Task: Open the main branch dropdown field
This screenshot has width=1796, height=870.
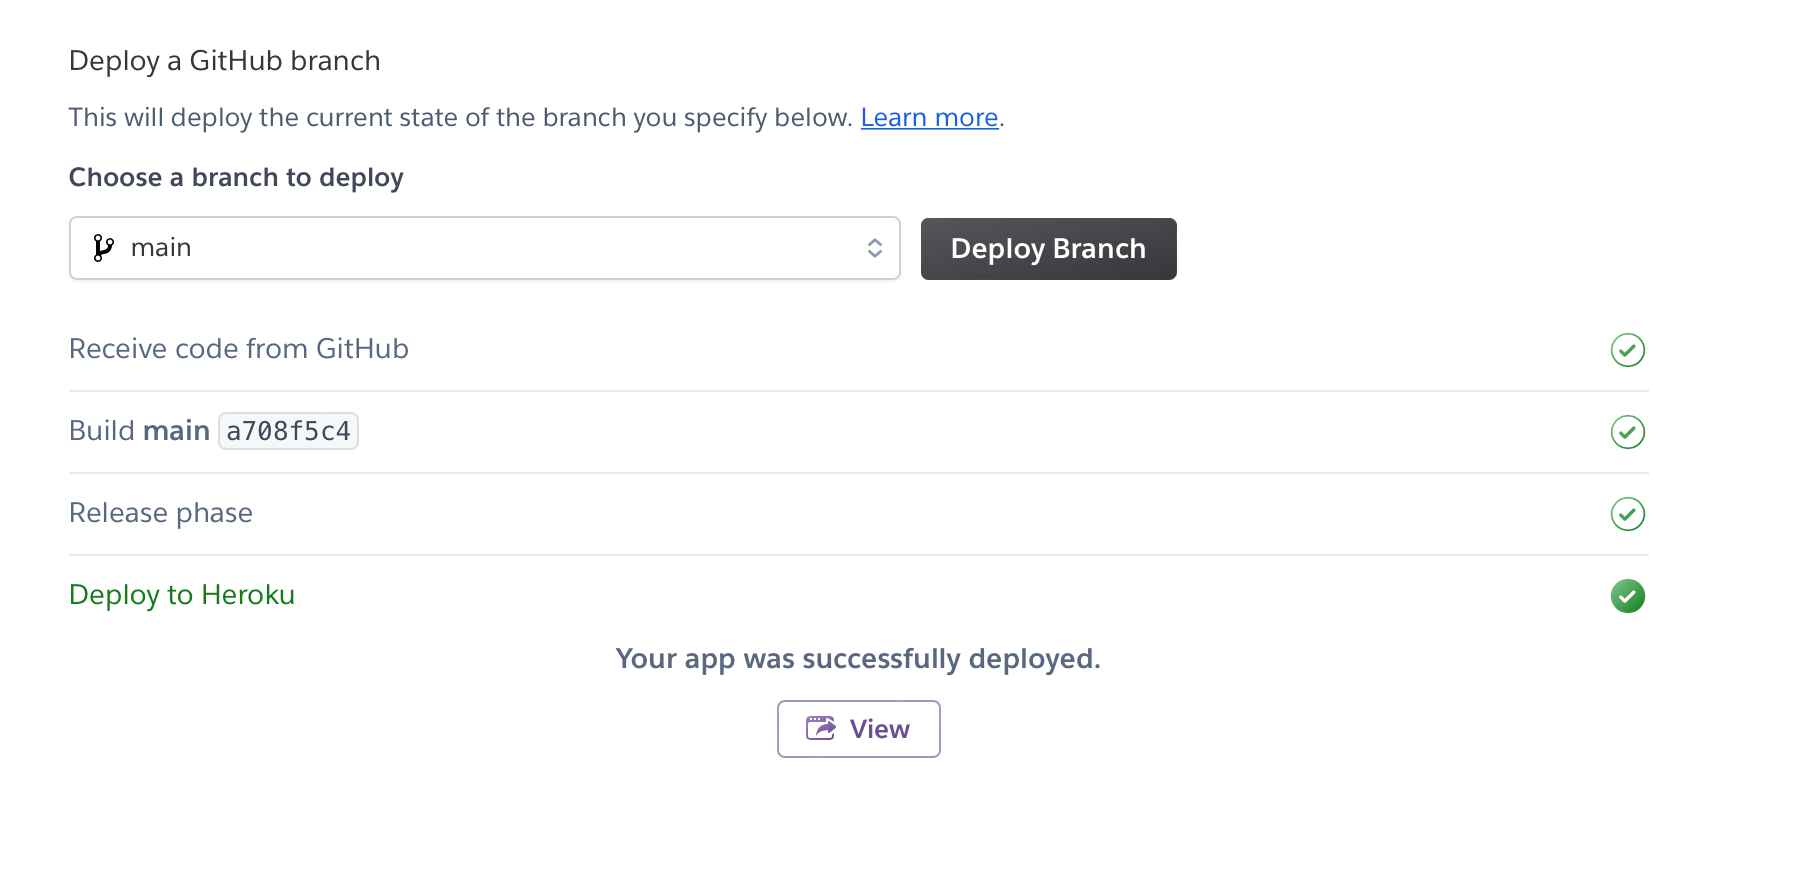Action: coord(484,248)
